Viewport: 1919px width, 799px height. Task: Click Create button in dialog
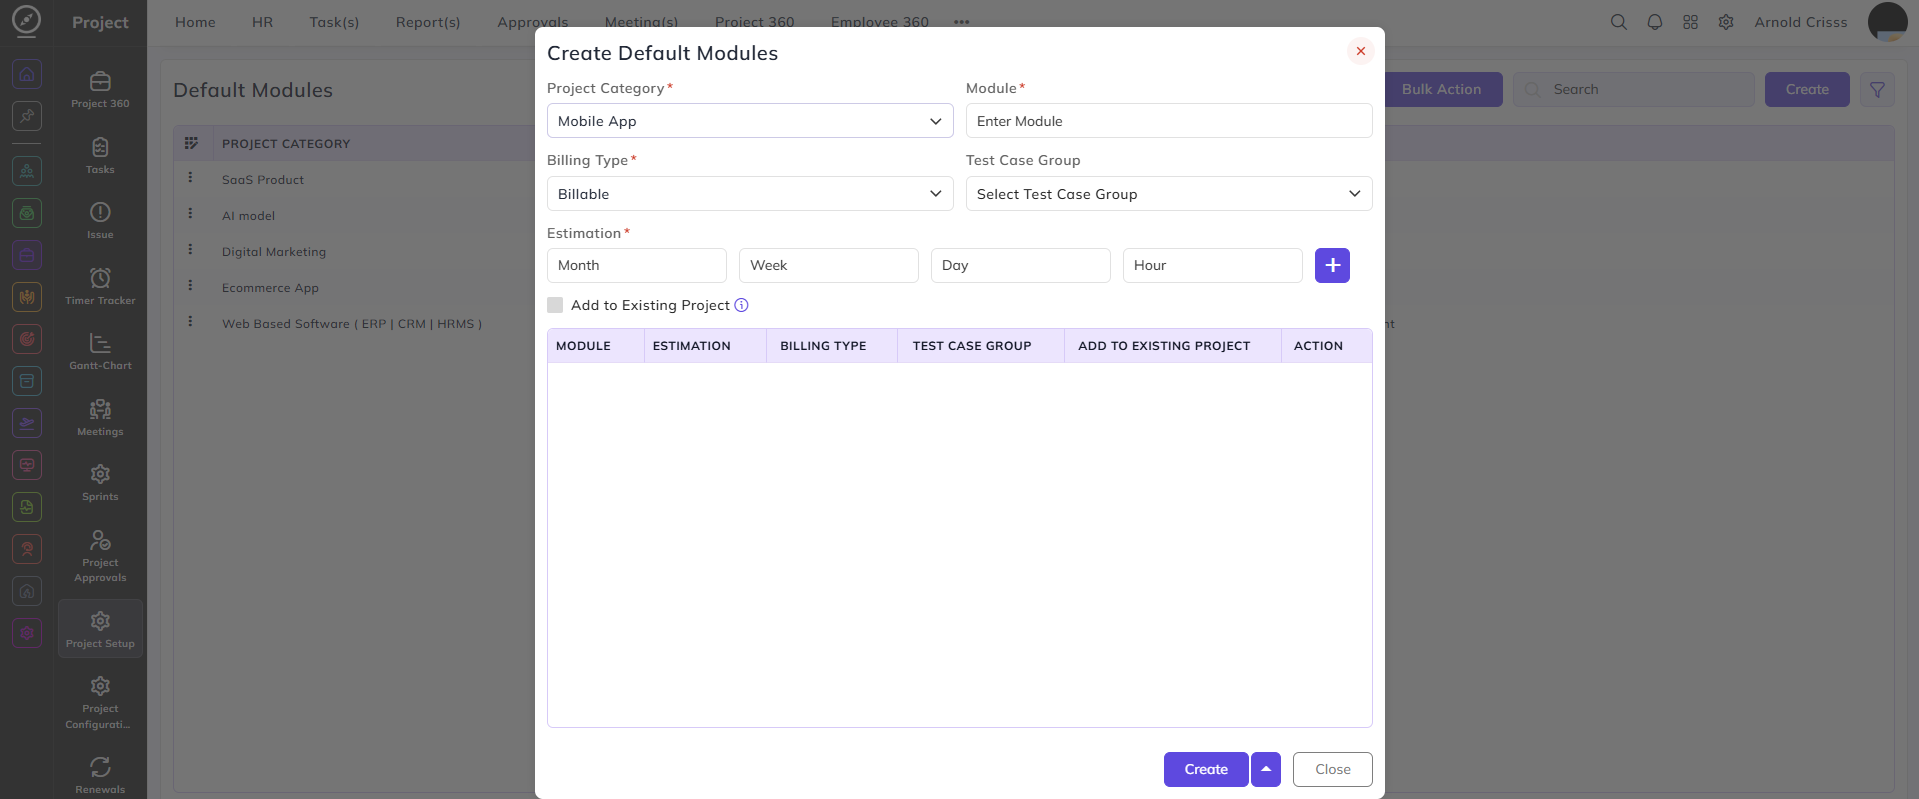tap(1206, 769)
